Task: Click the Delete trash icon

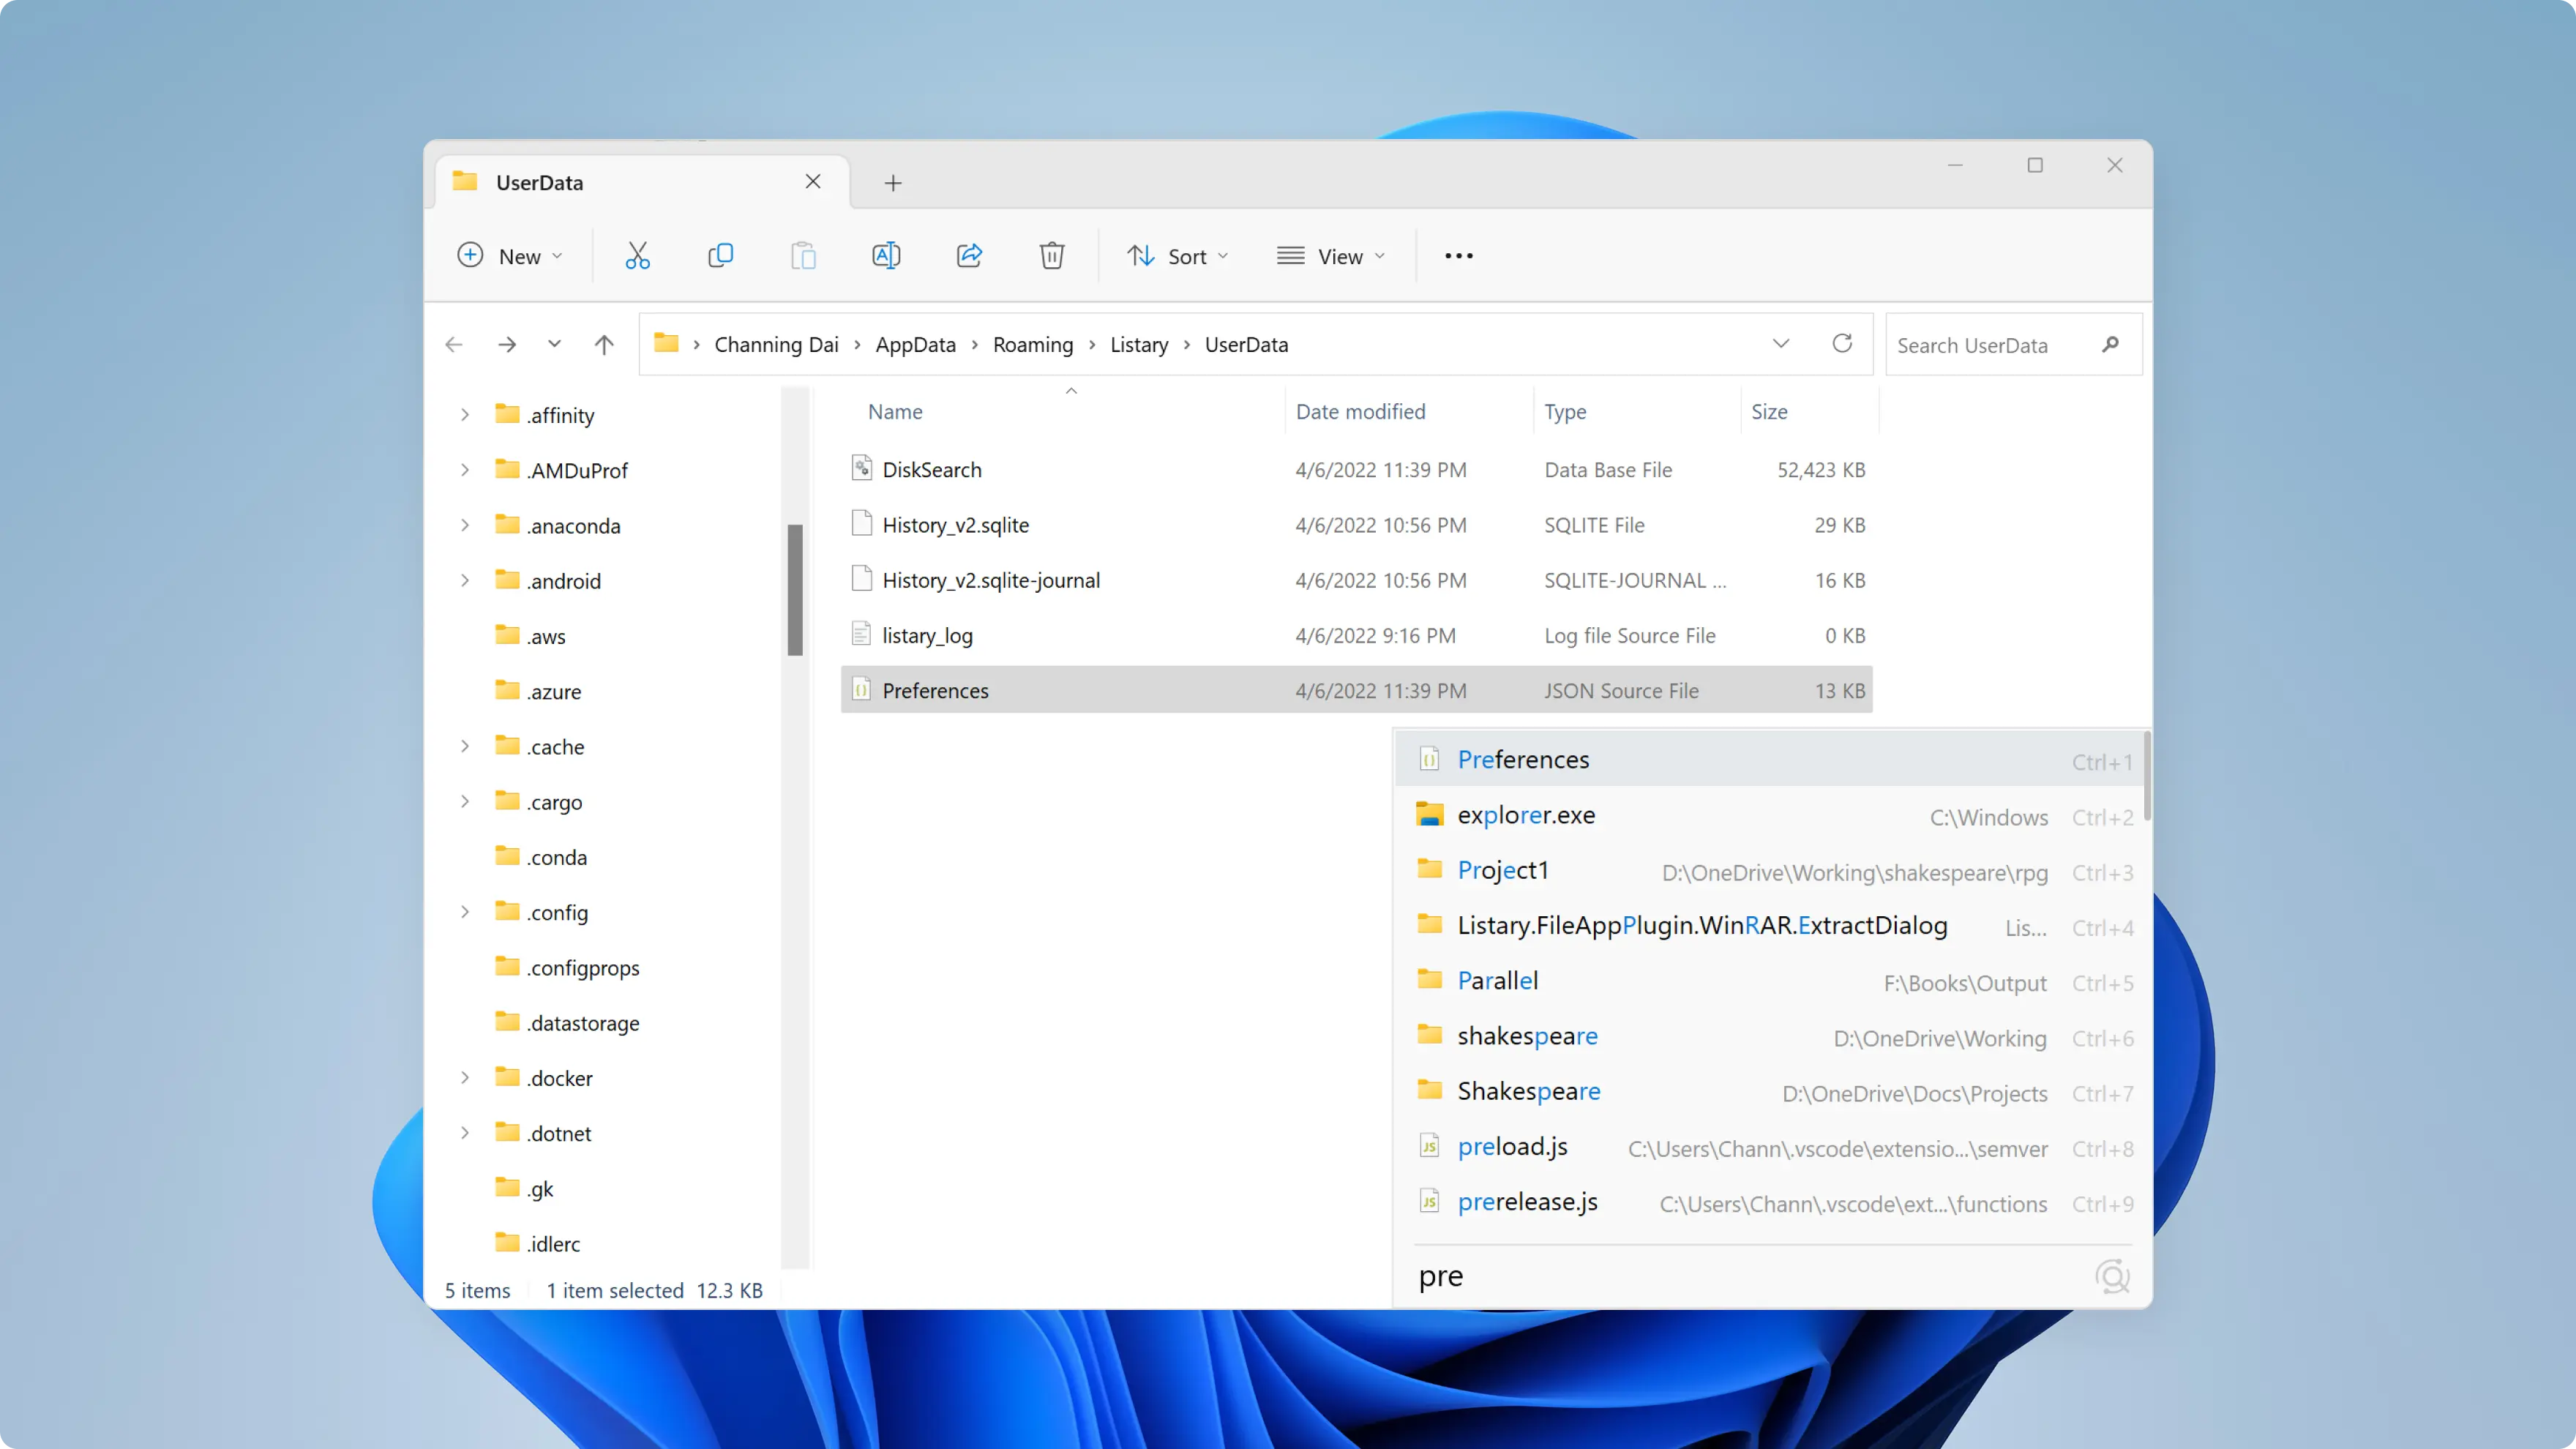Action: [1052, 256]
